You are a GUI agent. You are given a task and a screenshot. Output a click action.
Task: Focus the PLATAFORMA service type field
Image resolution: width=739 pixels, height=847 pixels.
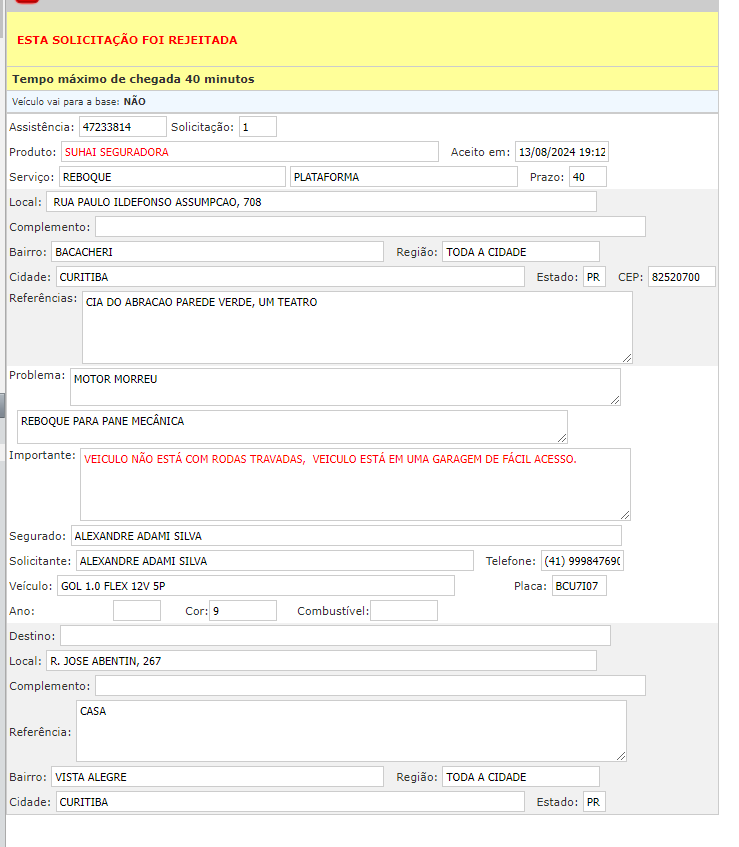coord(404,177)
